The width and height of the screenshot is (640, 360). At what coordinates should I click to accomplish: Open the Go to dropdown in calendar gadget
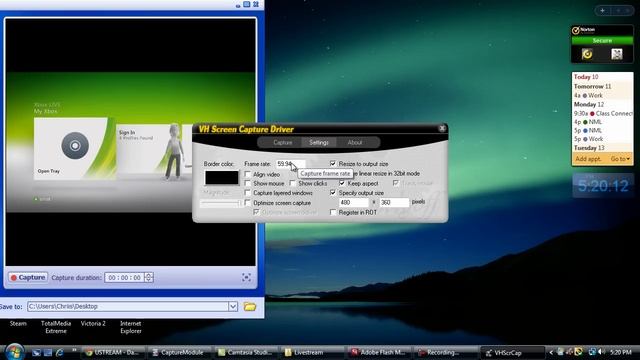[620, 159]
